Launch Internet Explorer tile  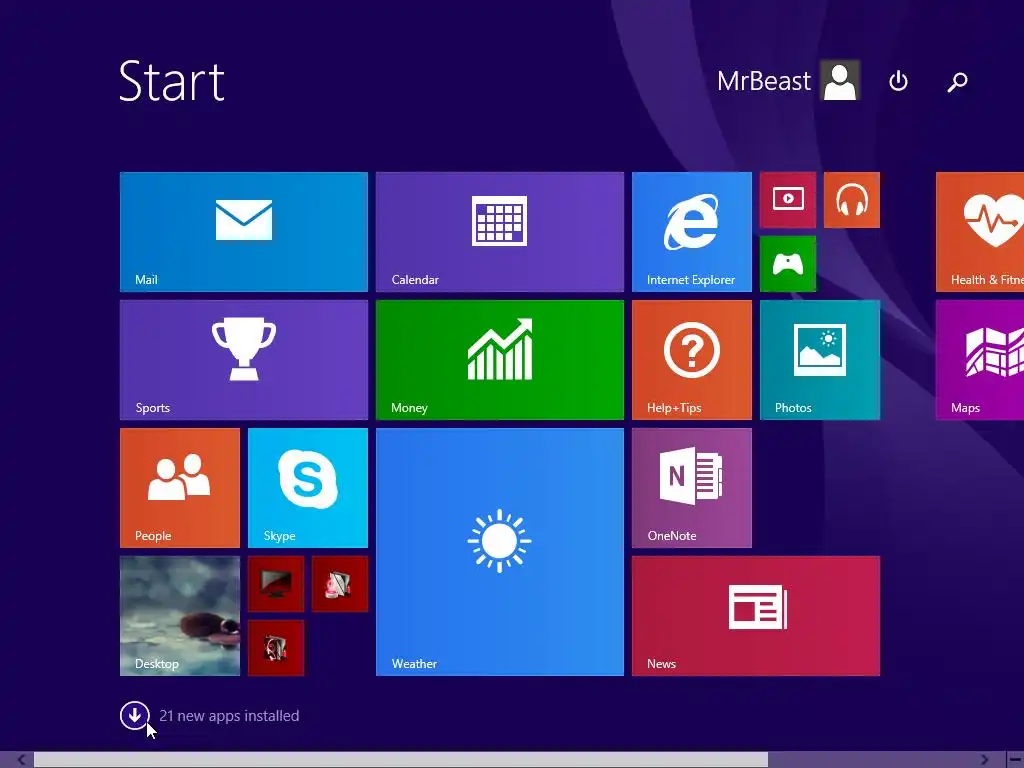coord(692,232)
